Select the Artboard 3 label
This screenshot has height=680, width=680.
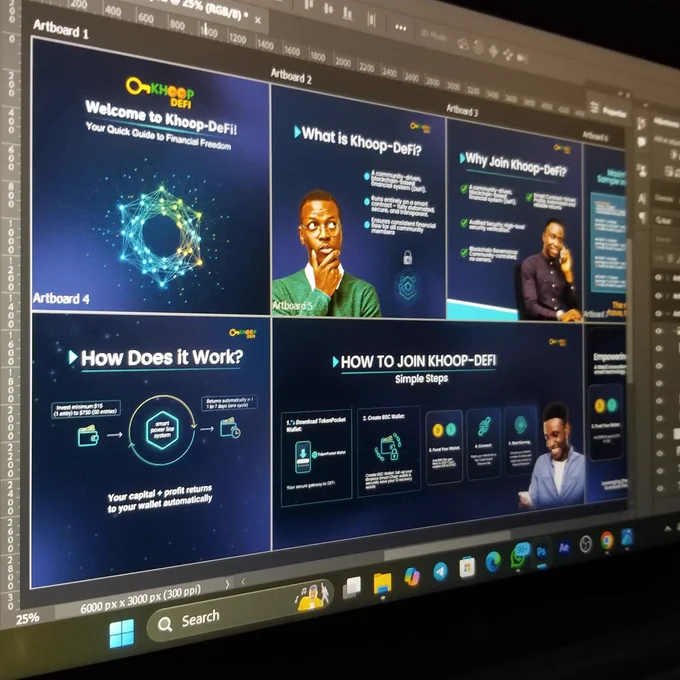462,111
